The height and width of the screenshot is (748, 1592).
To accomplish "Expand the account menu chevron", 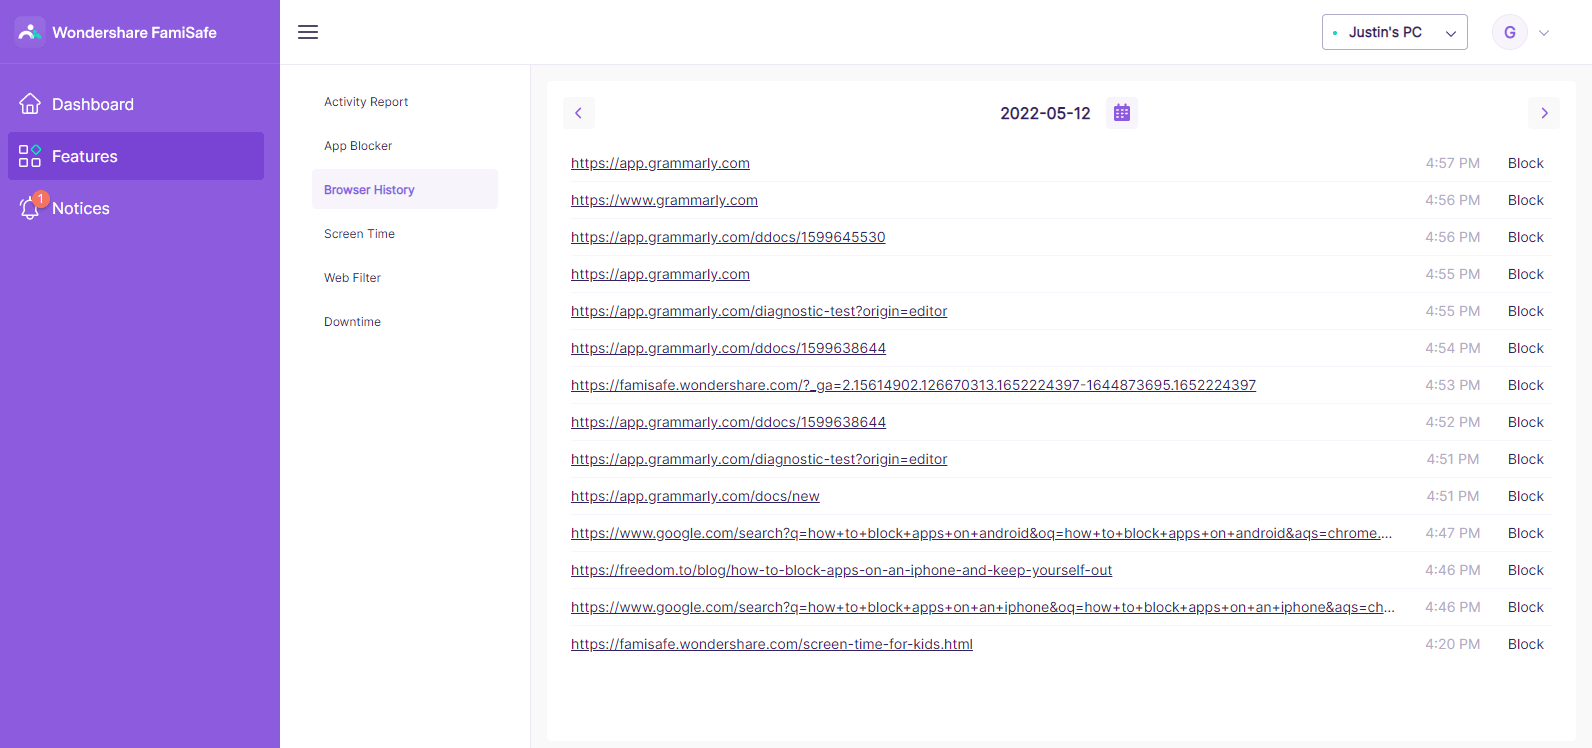I will (x=1544, y=33).
